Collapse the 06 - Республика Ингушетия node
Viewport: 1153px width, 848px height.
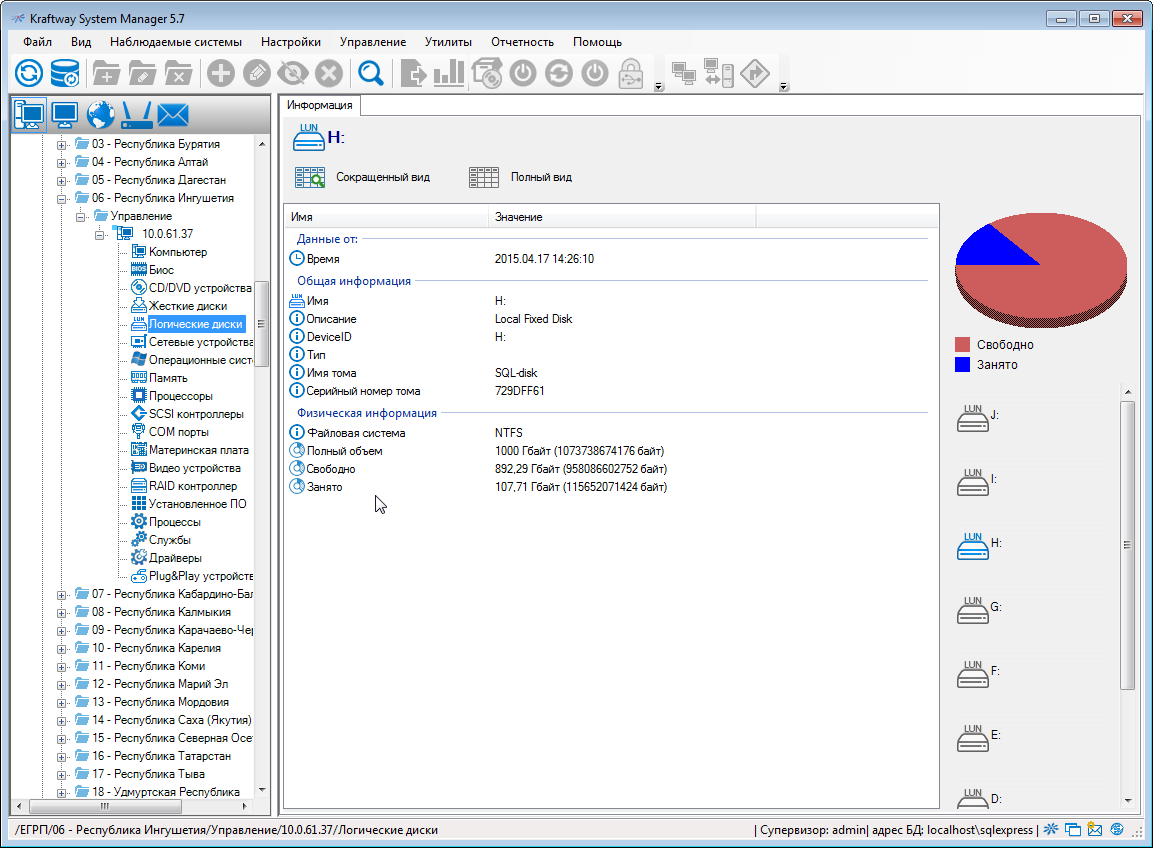(x=62, y=197)
